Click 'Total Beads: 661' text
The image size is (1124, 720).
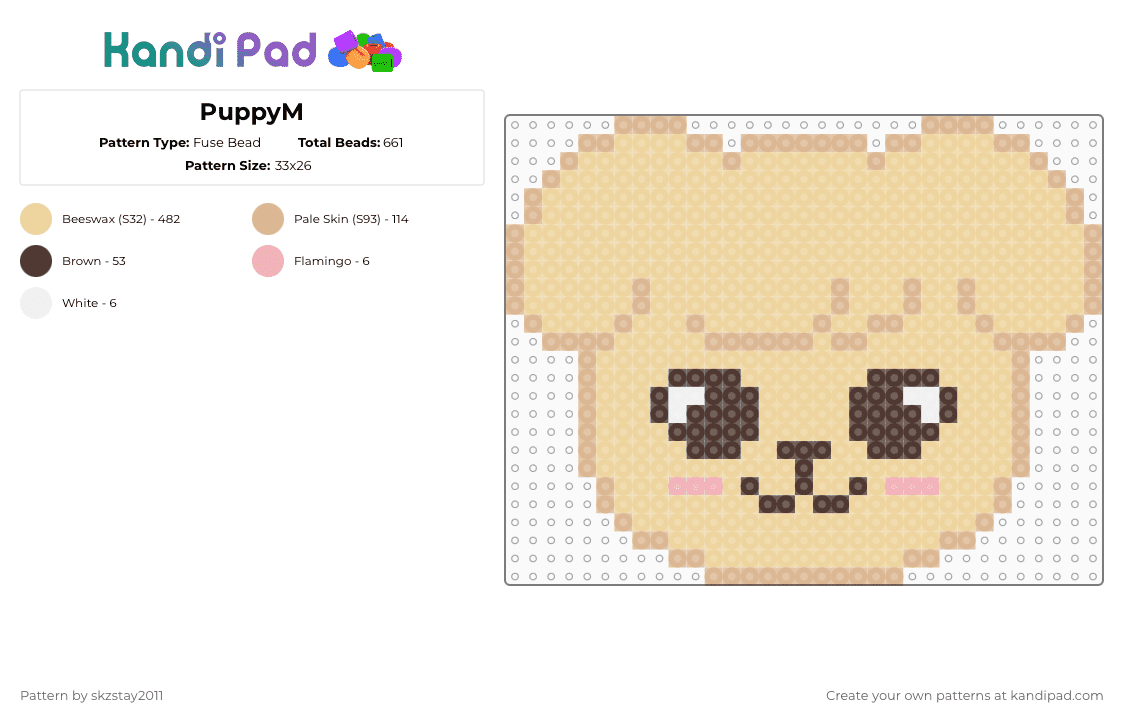click(x=351, y=143)
